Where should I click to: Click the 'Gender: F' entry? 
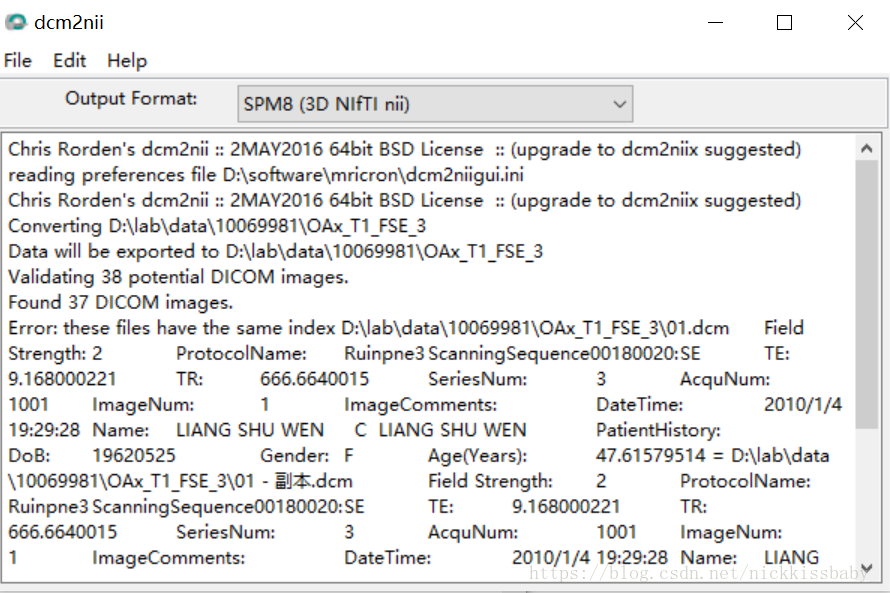(x=307, y=456)
